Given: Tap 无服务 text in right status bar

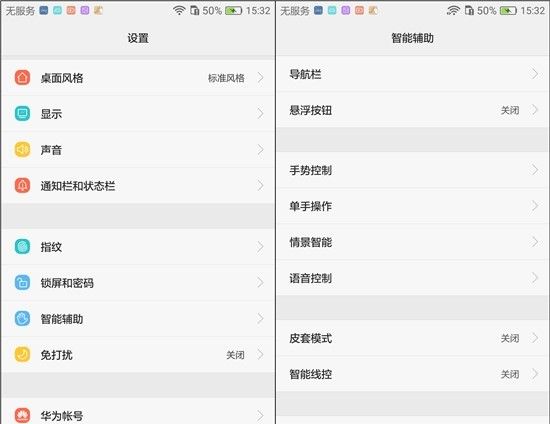Looking at the screenshot, I should pyautogui.click(x=295, y=11).
